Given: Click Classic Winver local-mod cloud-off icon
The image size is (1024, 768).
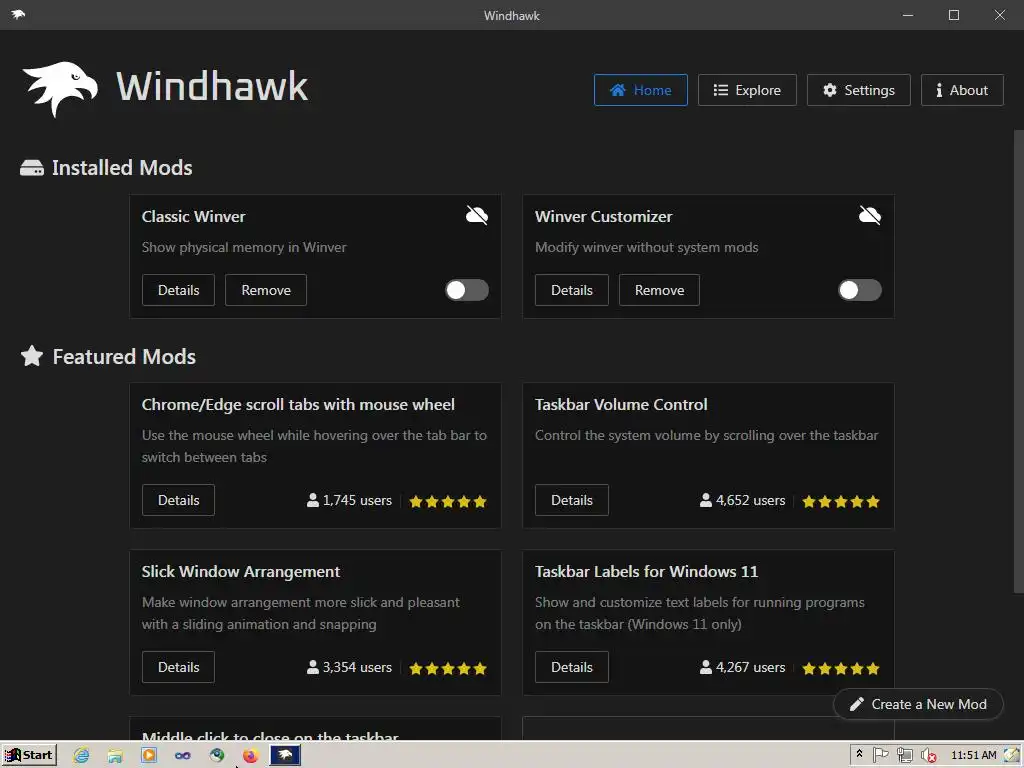Looking at the screenshot, I should tap(477, 215).
